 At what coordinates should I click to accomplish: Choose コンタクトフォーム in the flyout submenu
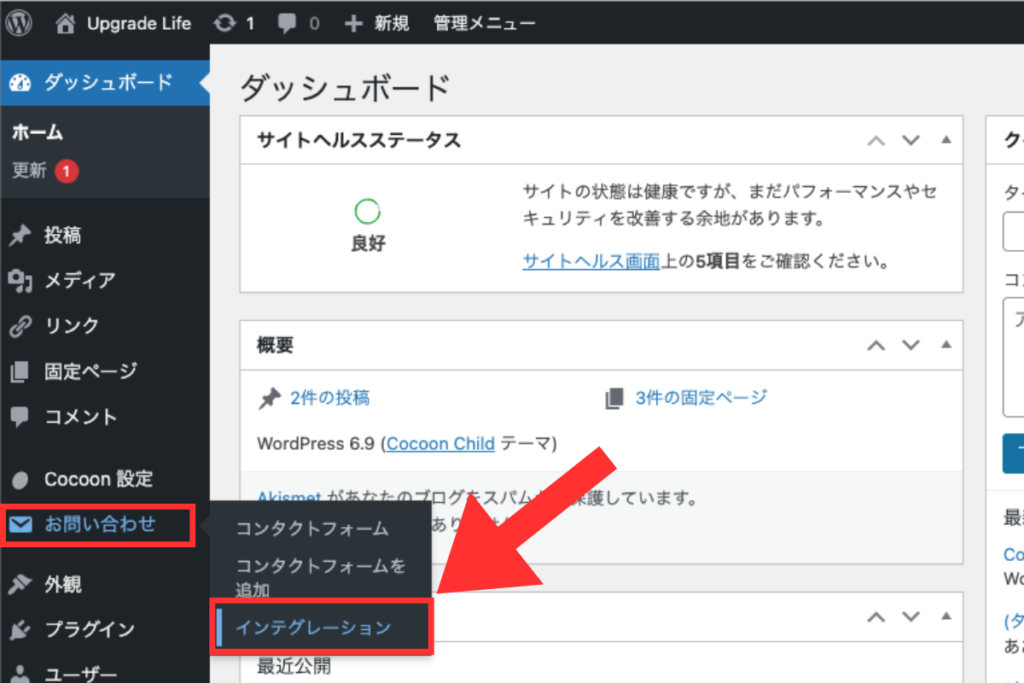coord(311,528)
